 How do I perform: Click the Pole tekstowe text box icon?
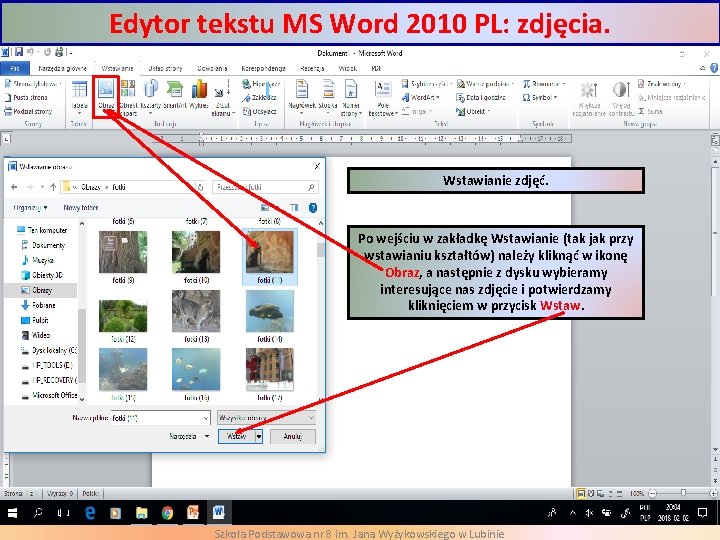point(382,97)
